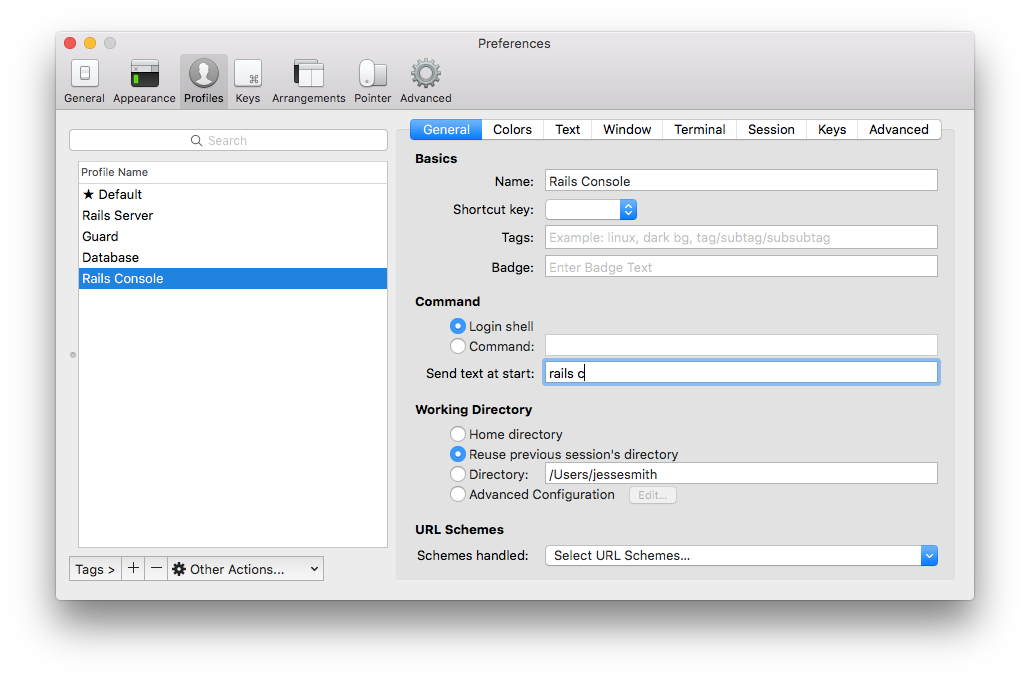Open the Shortcut key dropdown

coord(591,210)
